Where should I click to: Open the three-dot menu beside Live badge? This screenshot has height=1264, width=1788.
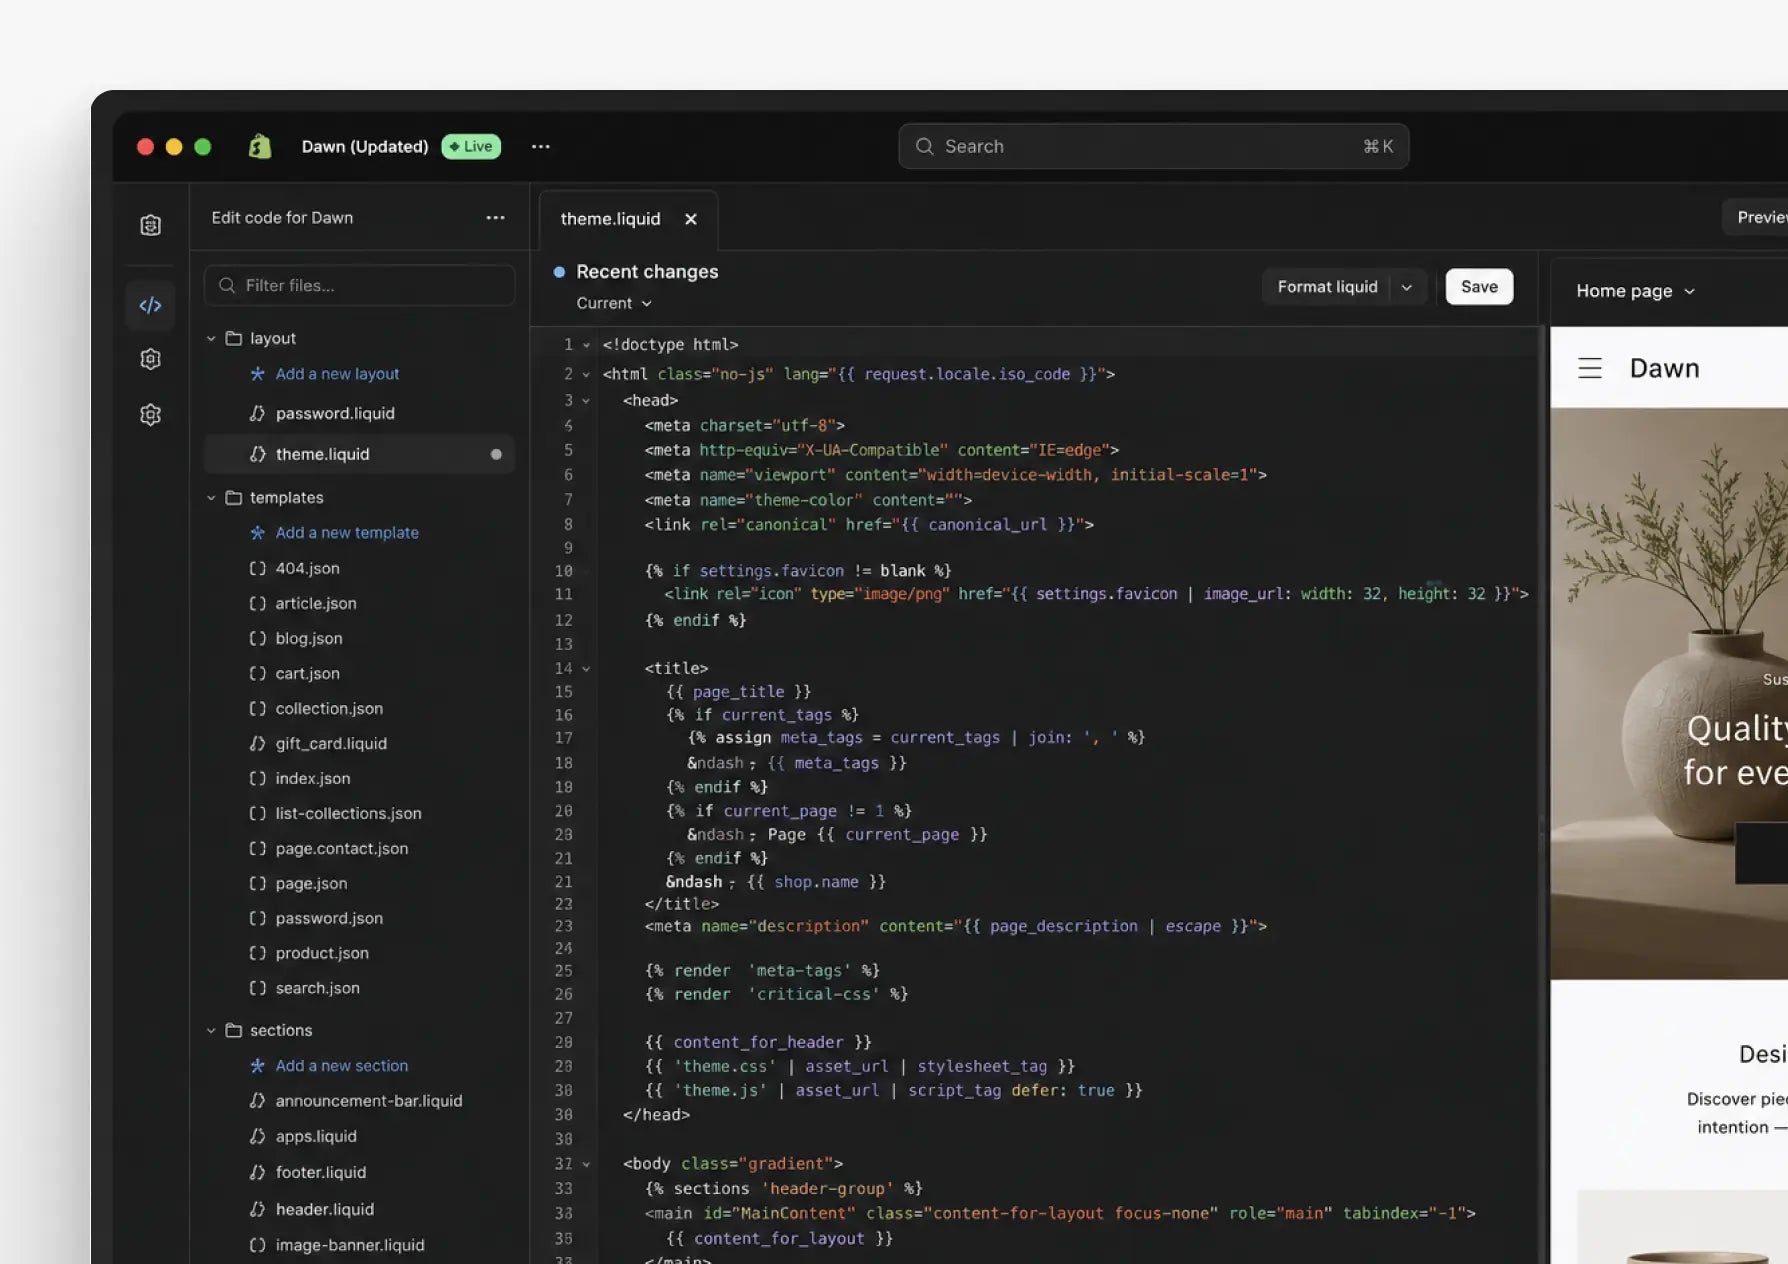541,146
